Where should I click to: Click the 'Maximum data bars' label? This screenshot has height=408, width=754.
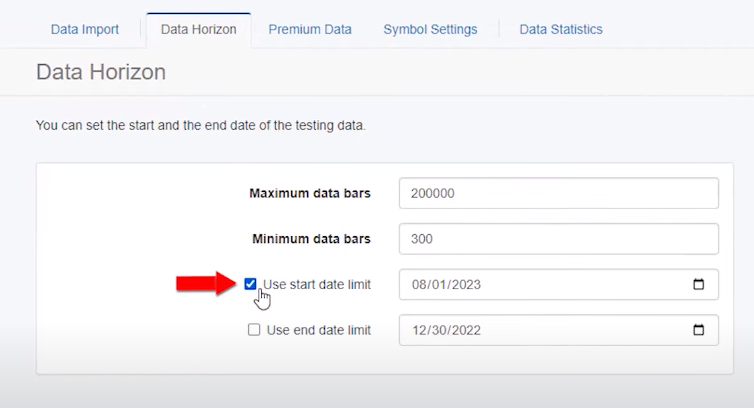(x=310, y=193)
